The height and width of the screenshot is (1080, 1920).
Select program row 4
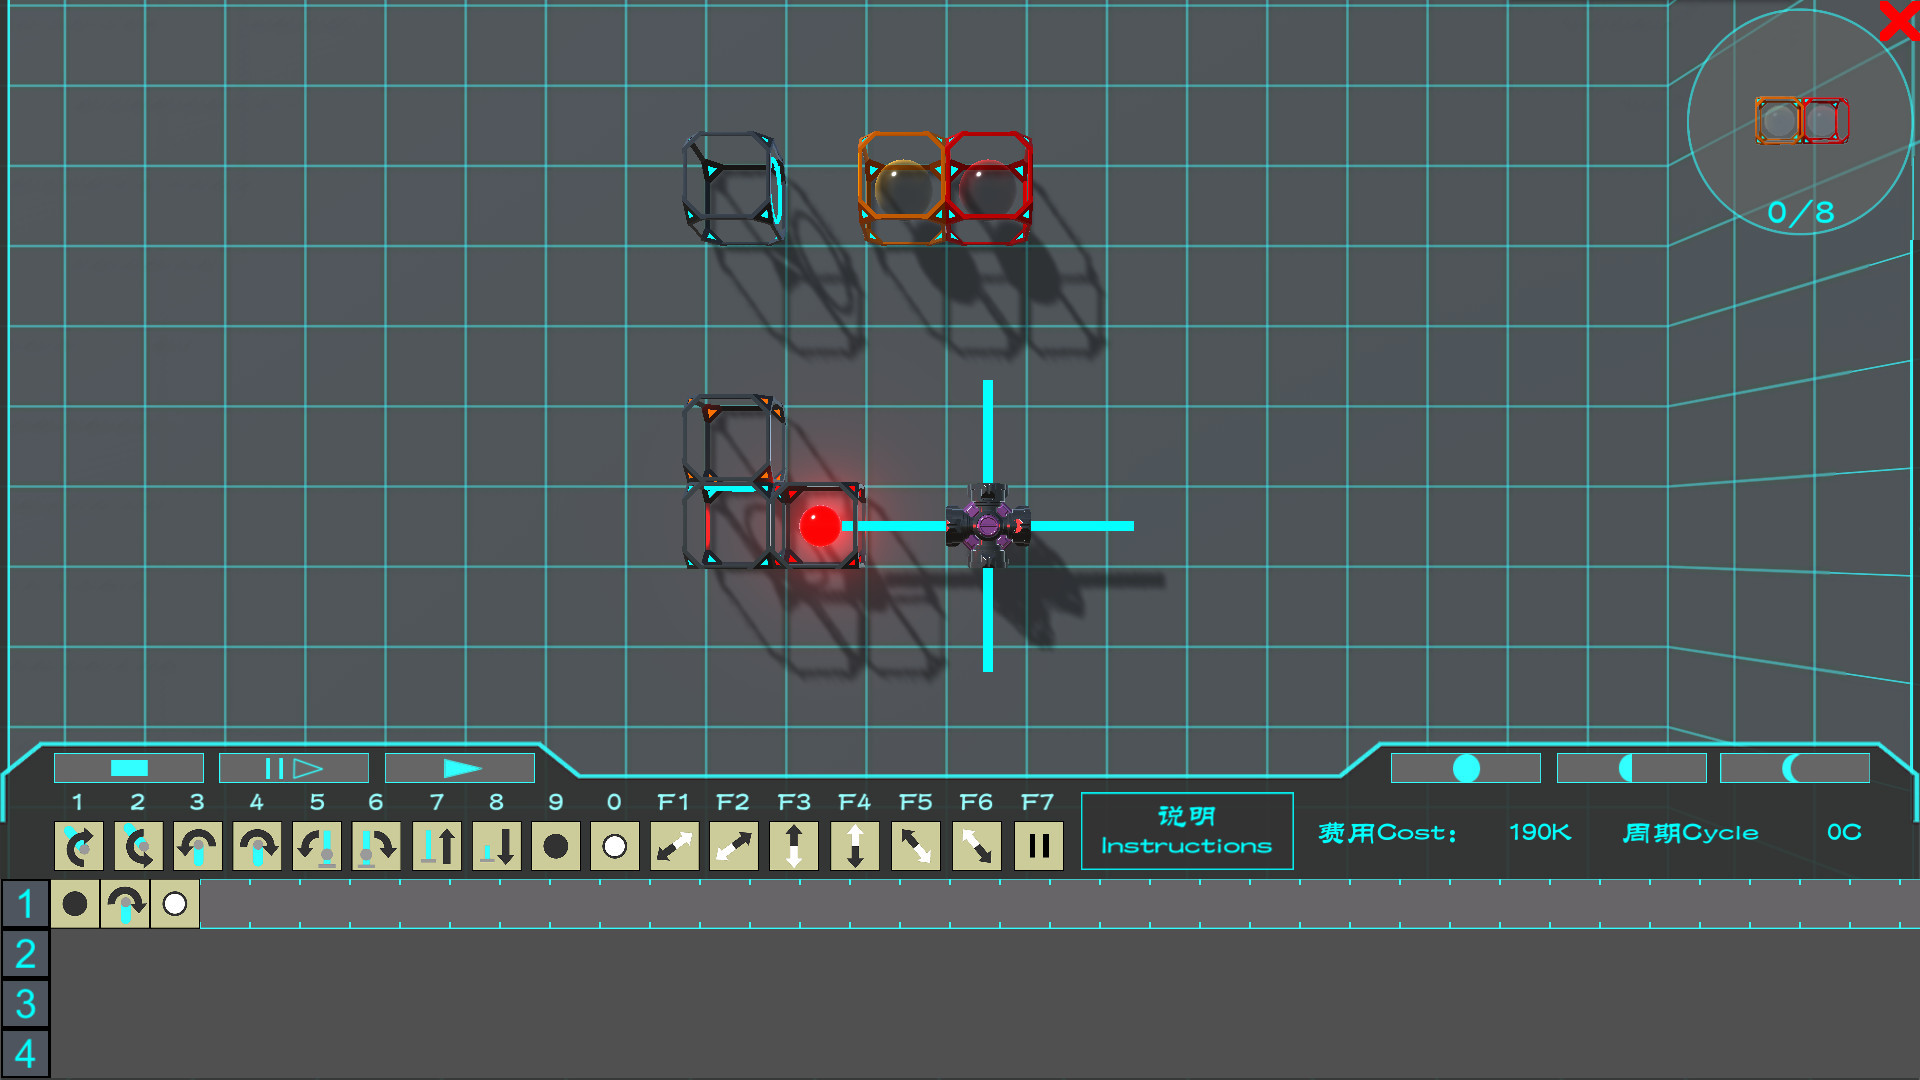point(25,1054)
